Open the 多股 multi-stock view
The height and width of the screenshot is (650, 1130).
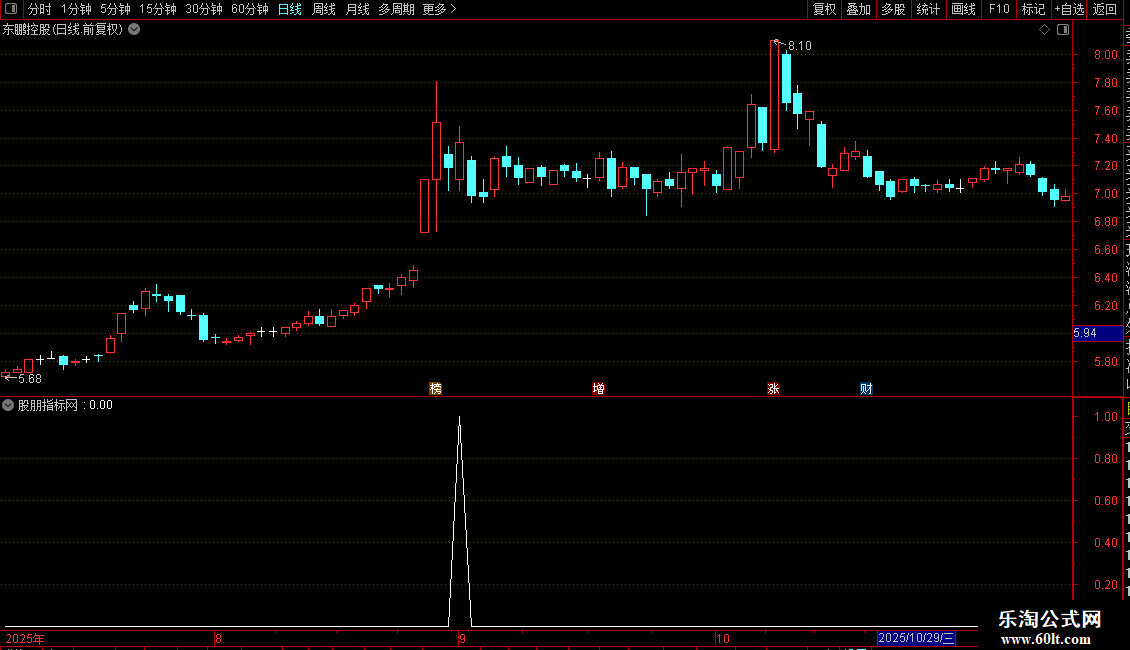coord(893,9)
